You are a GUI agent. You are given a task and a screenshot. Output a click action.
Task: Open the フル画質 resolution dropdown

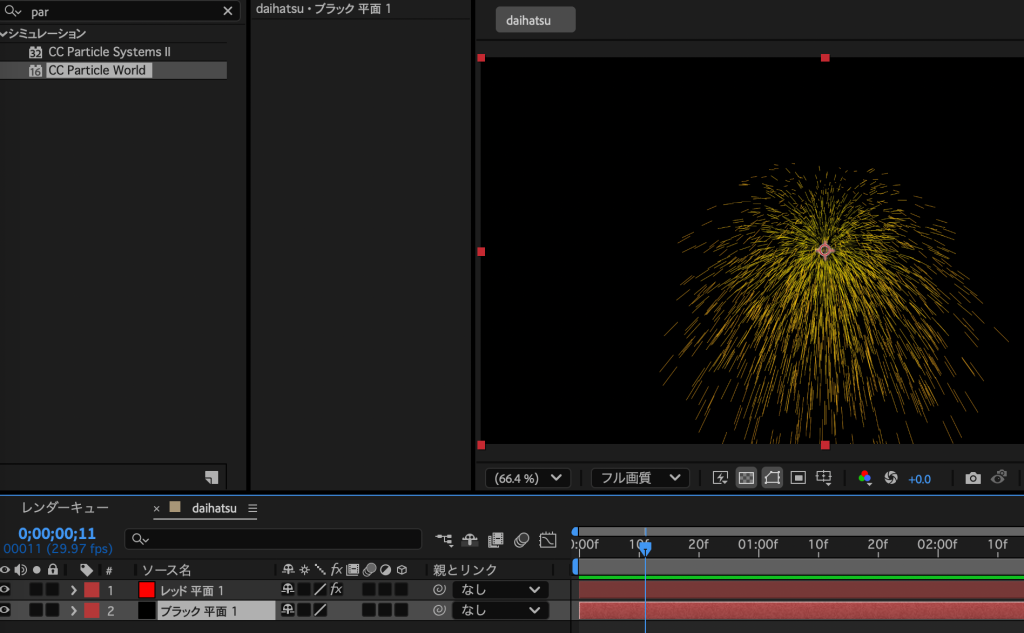pos(640,478)
